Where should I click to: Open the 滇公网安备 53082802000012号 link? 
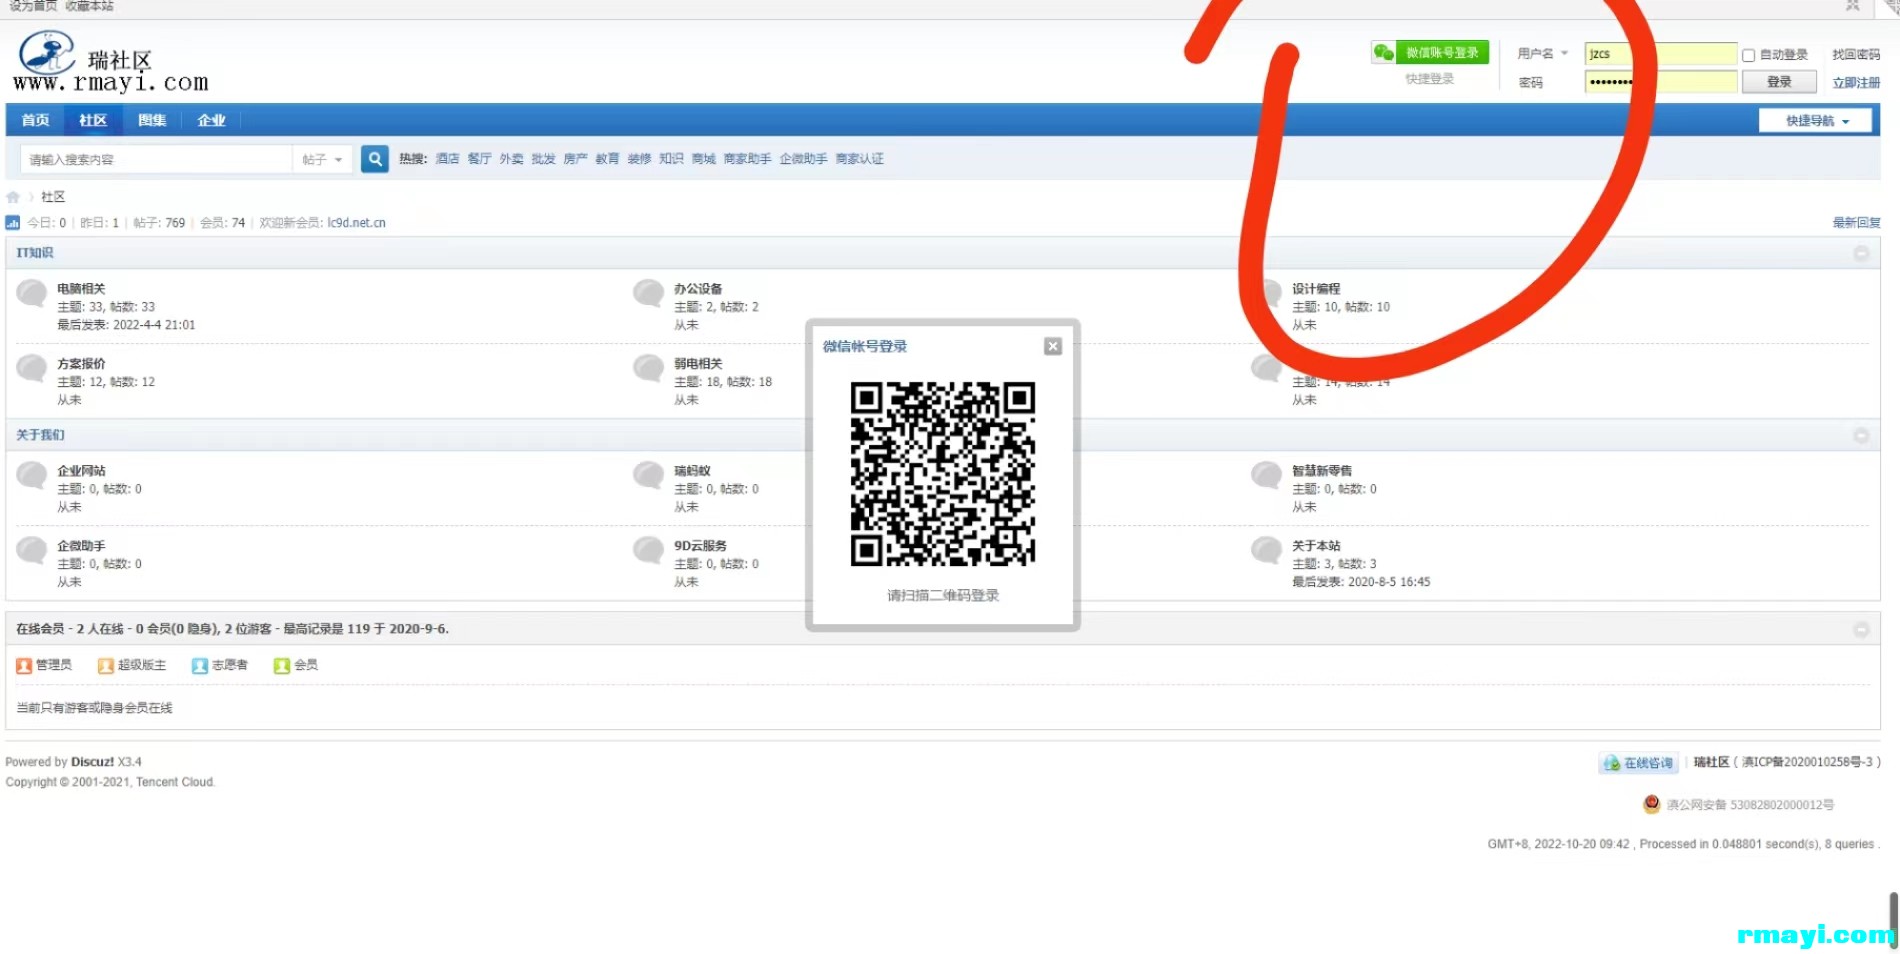coord(1750,805)
